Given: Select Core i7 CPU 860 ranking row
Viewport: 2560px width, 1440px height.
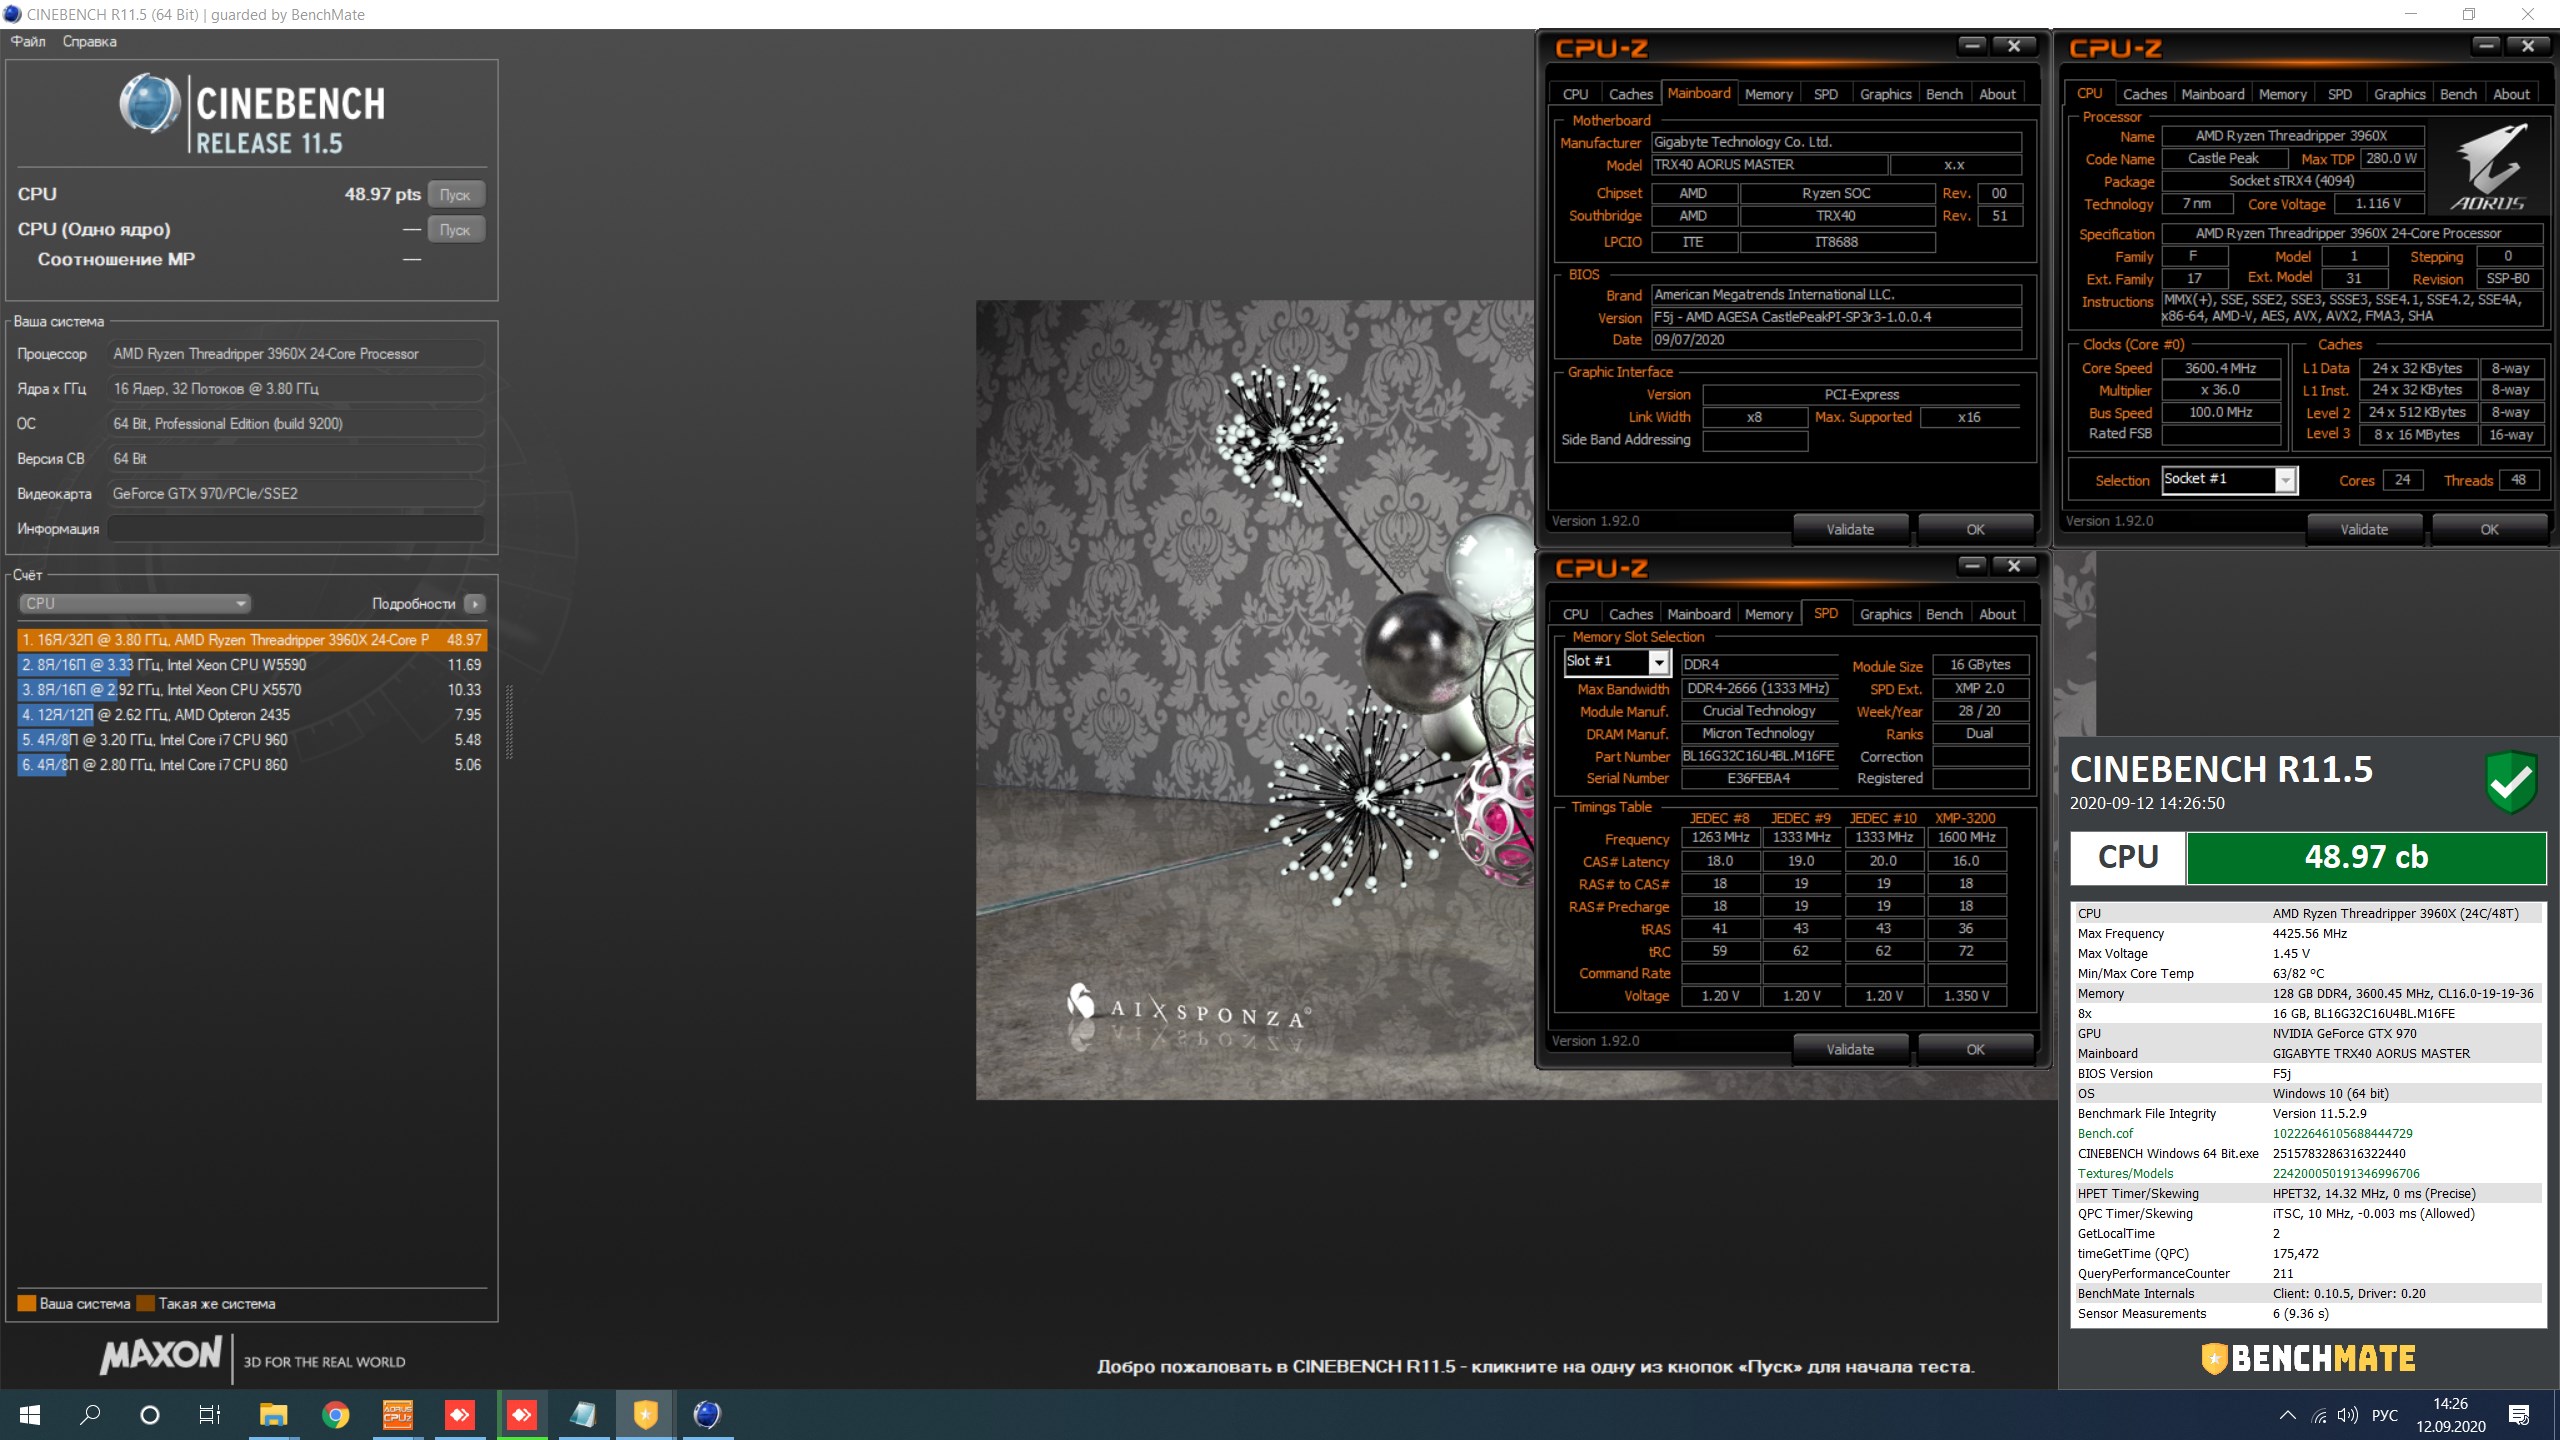Looking at the screenshot, I should [x=252, y=765].
